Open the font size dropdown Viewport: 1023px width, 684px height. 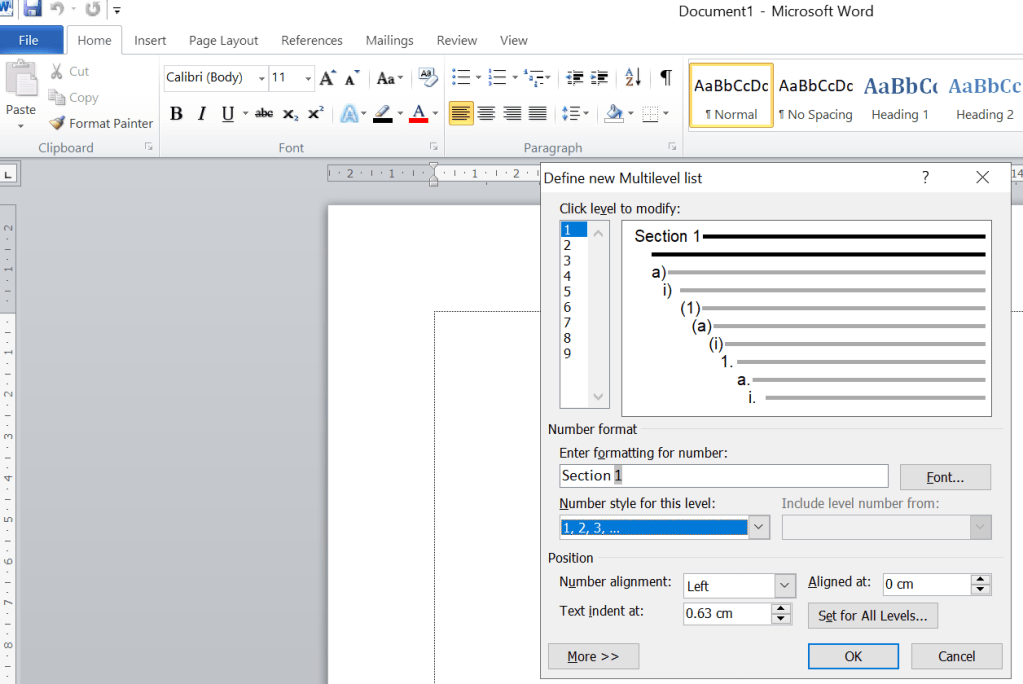306,78
